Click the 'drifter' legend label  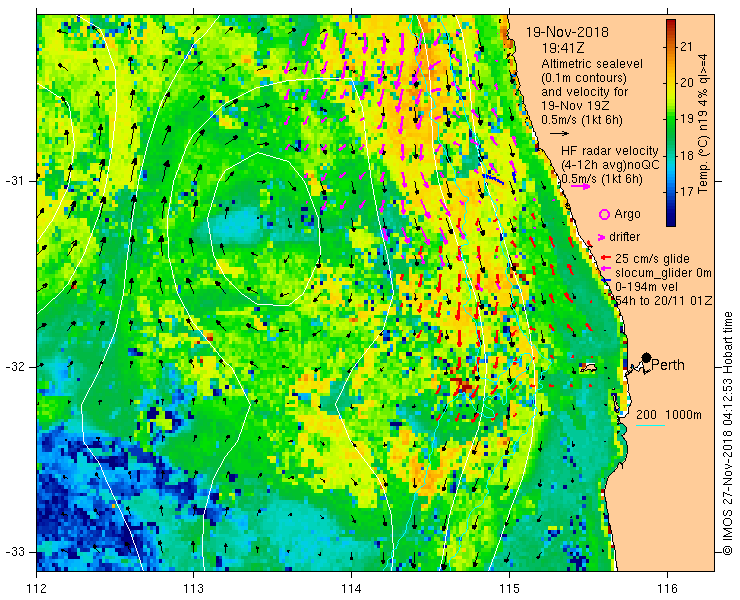click(624, 237)
